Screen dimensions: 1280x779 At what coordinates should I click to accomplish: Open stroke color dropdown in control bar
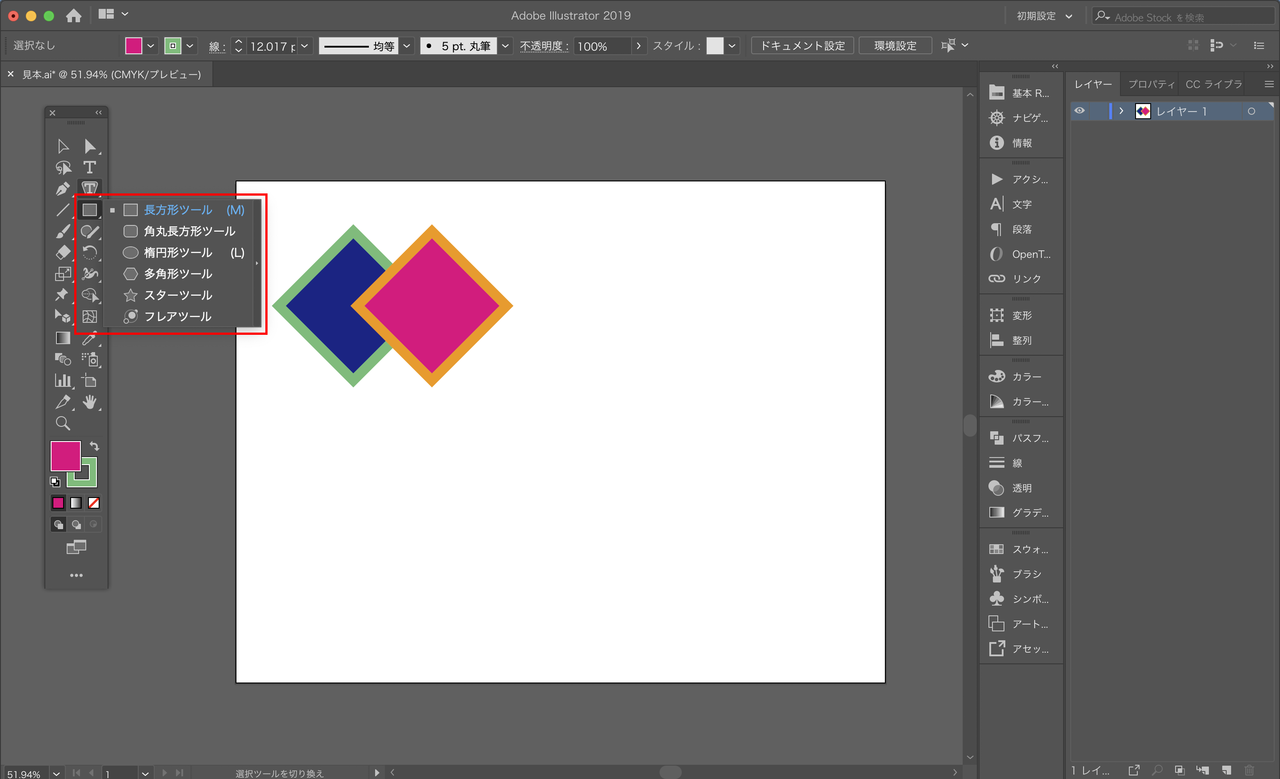[x=192, y=46]
